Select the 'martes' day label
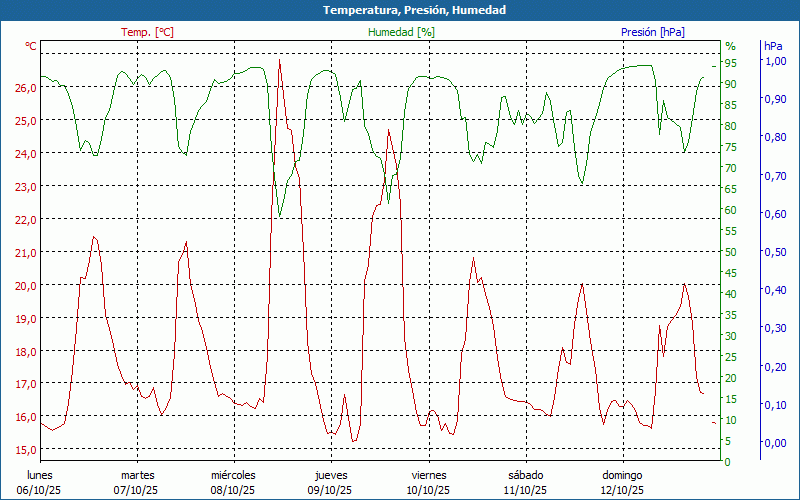This screenshot has height=500, width=800. coord(137,475)
